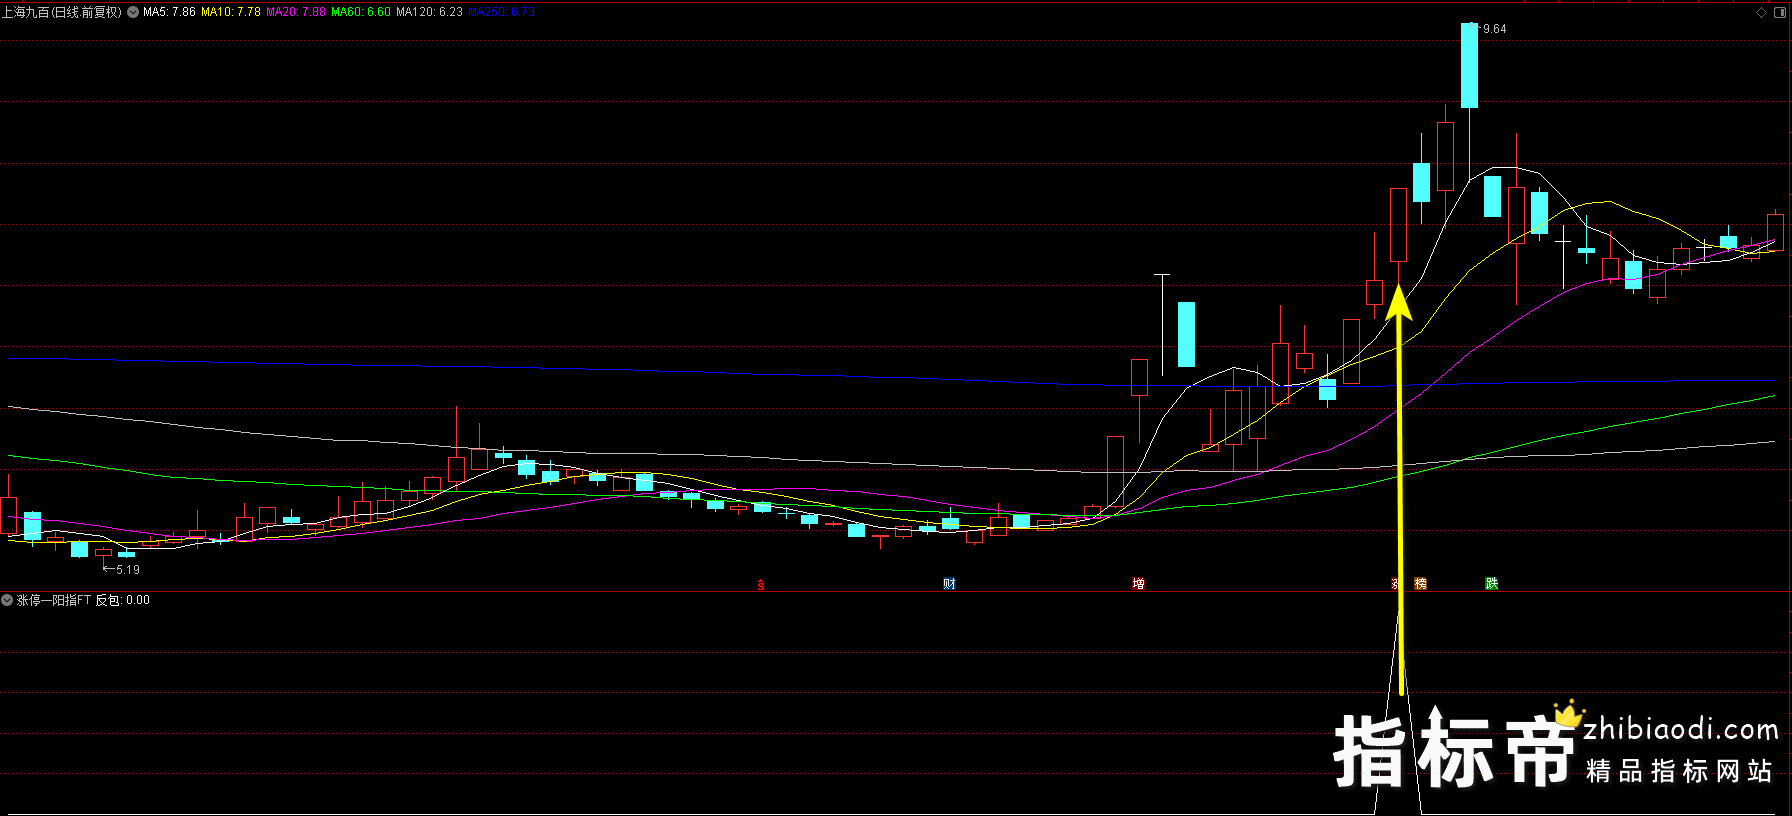Select the green MA60: 6.60 label
The image size is (1792, 816).
[361, 12]
